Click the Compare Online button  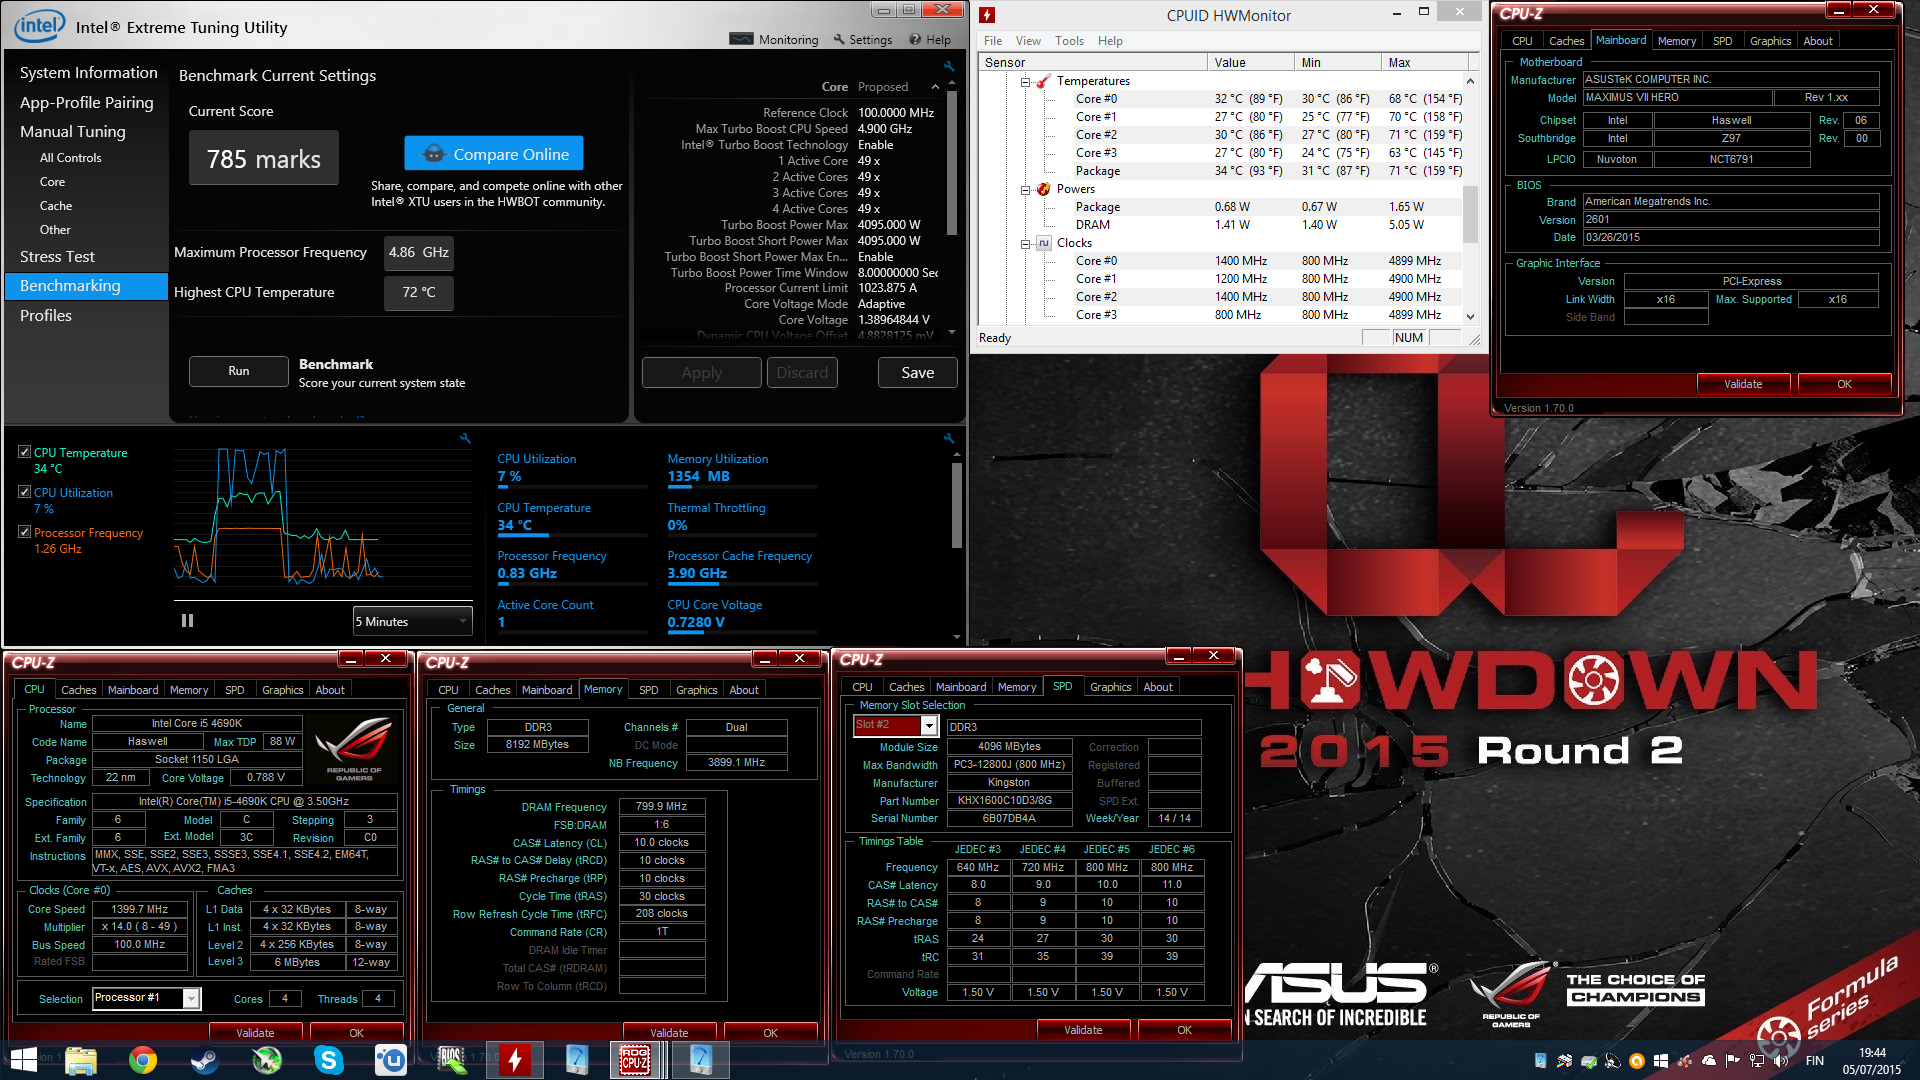point(494,154)
